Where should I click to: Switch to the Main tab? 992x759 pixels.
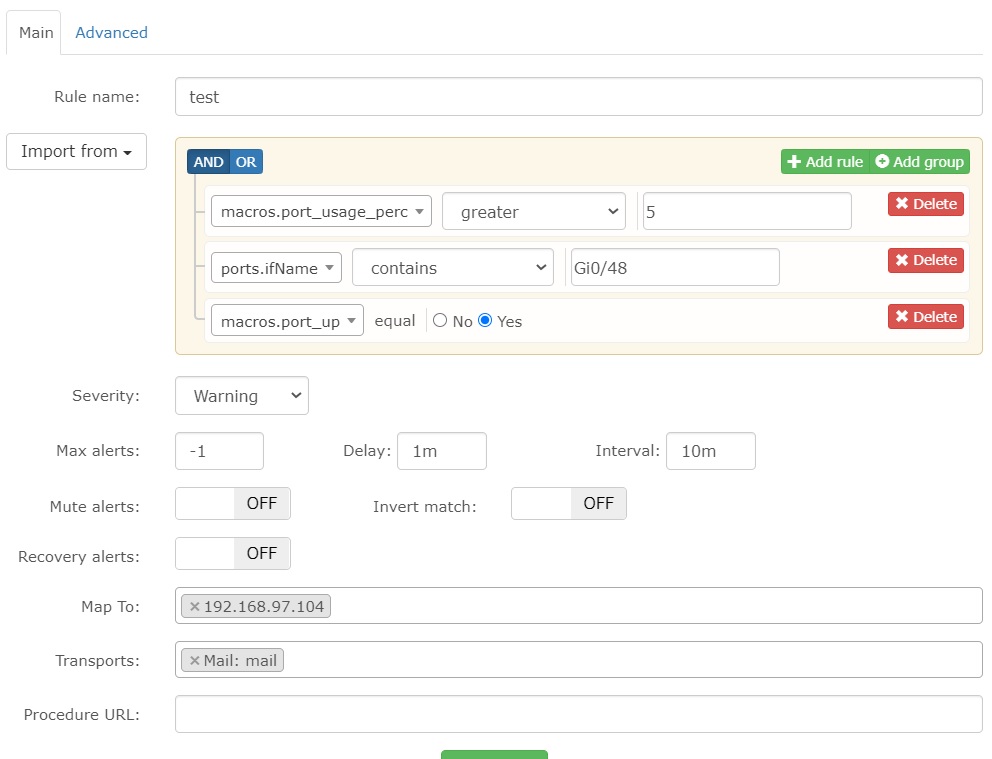[x=36, y=33]
